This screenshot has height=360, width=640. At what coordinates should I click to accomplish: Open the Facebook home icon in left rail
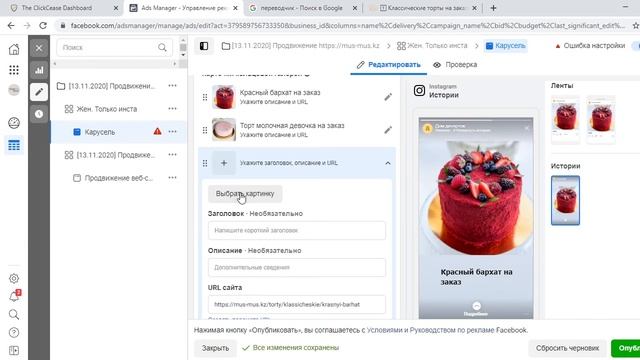click(x=14, y=49)
